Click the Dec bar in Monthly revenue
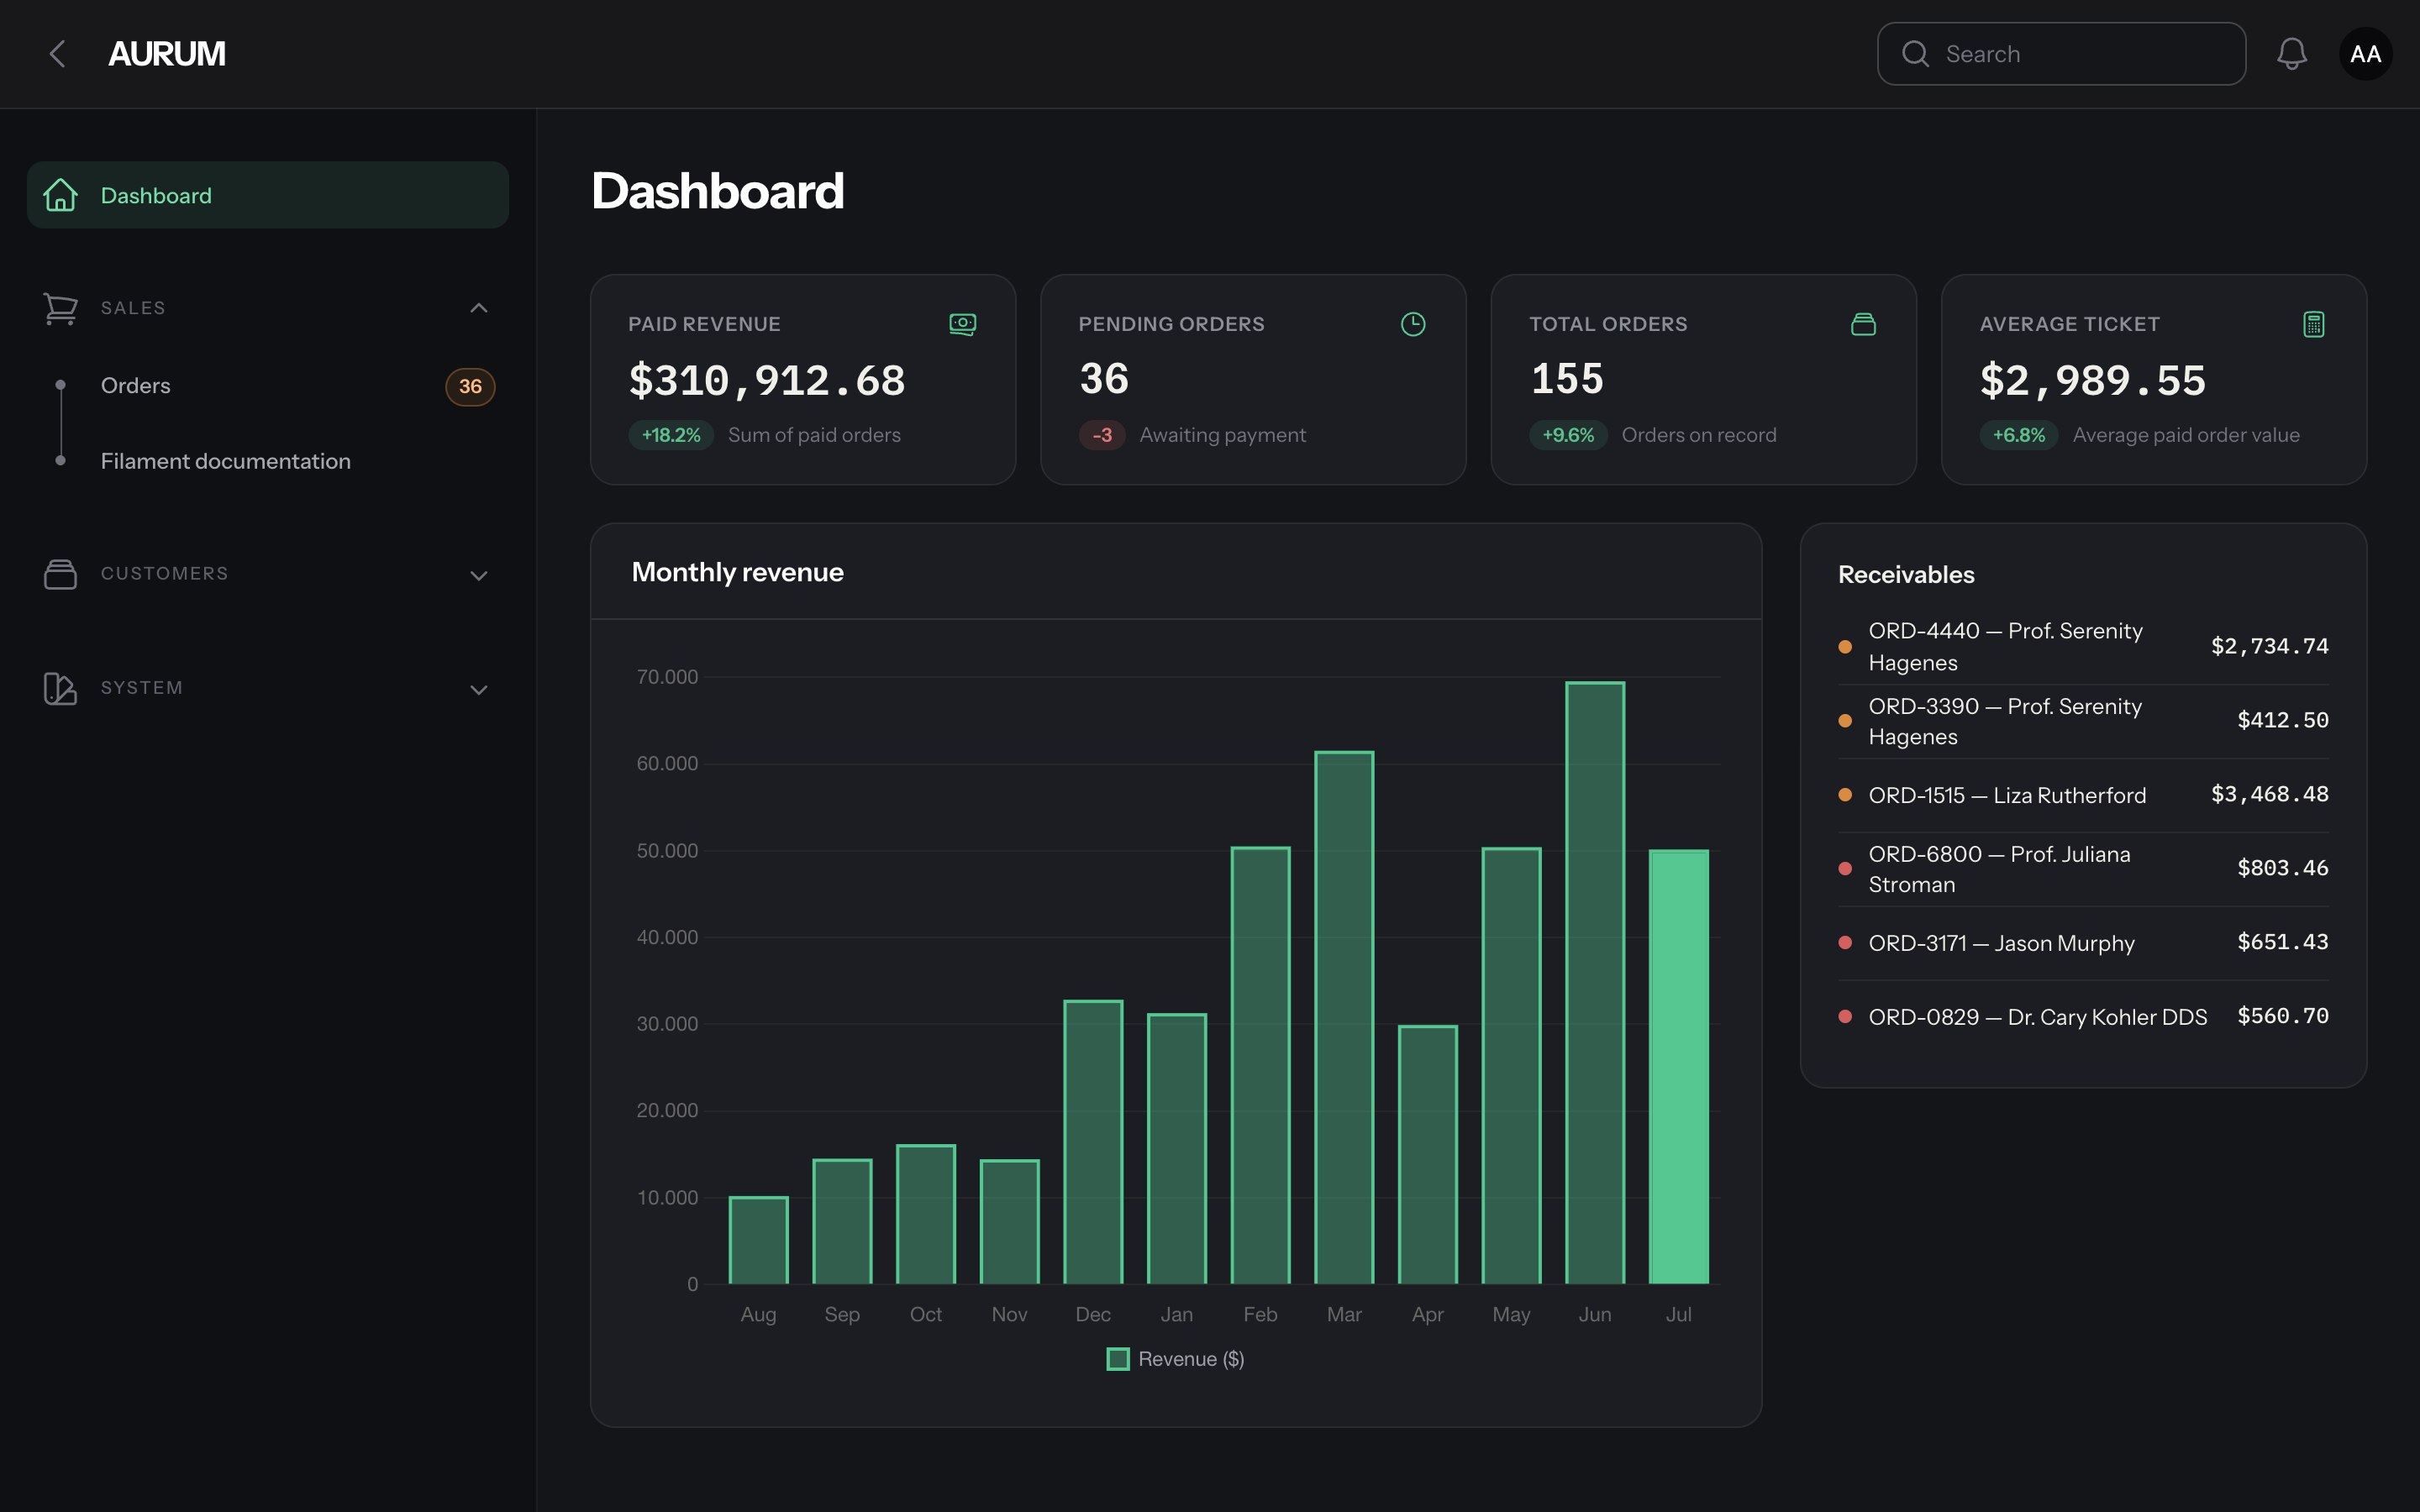 pyautogui.click(x=1093, y=1142)
